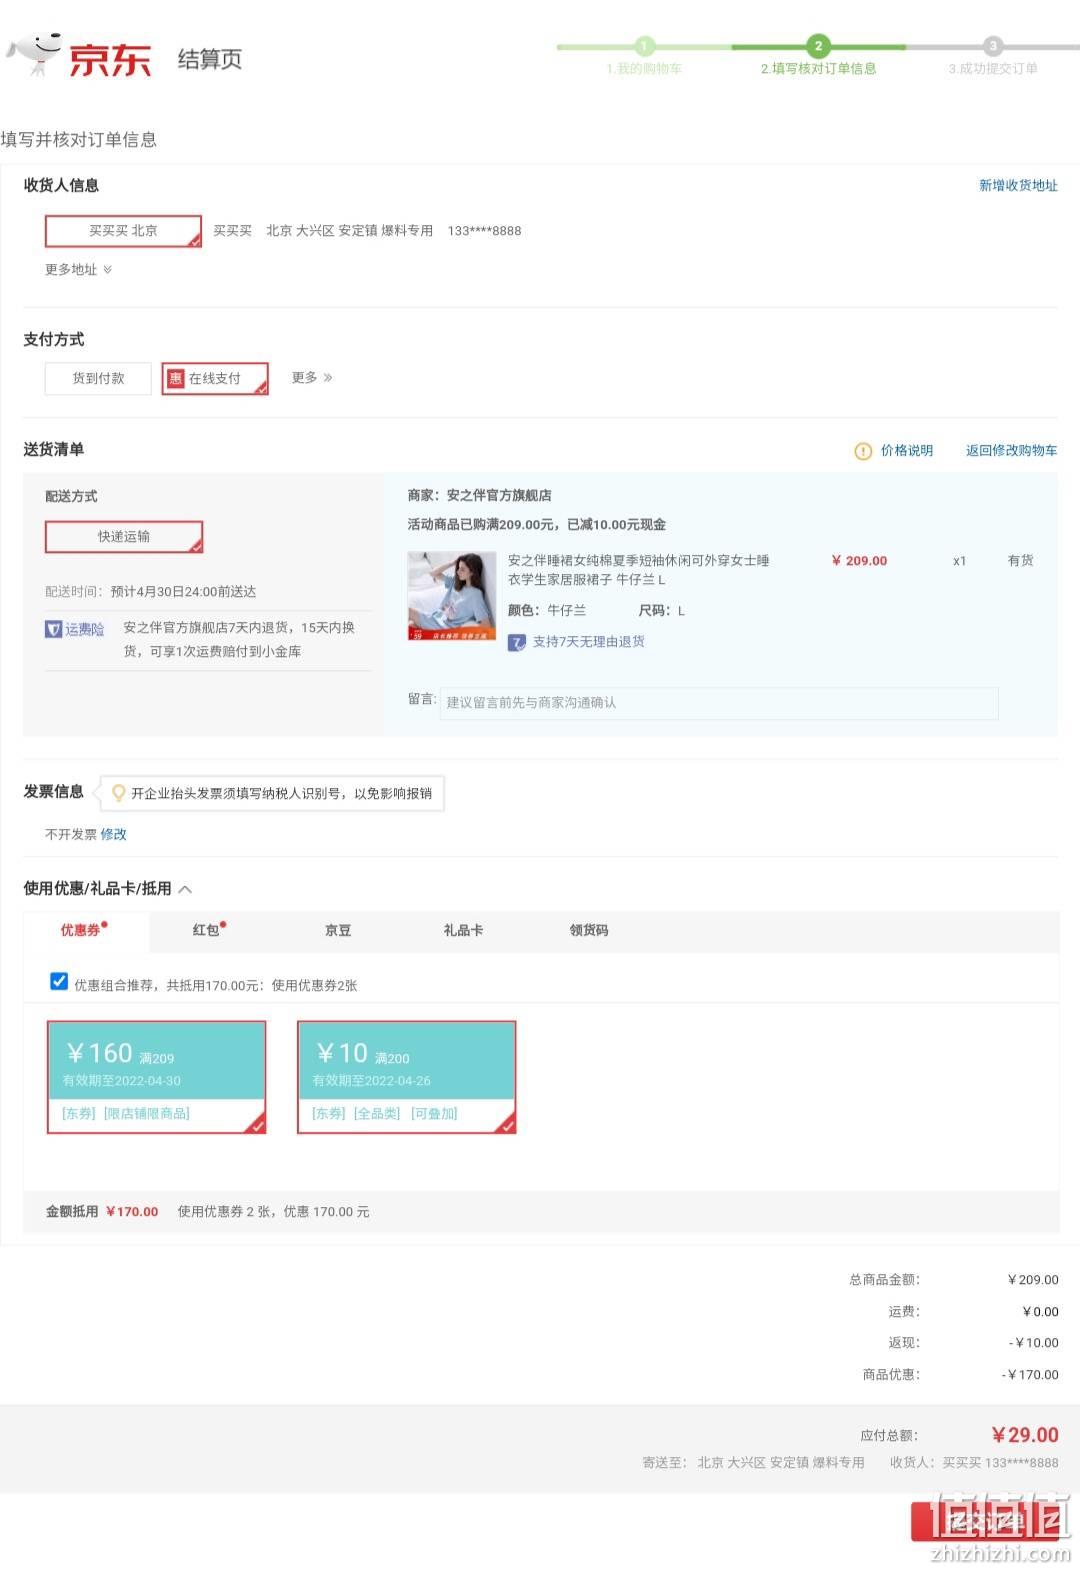Screen dimensions: 1080x1571
Task: Open the 安之伴睡裙 product title
Action: tap(639, 570)
